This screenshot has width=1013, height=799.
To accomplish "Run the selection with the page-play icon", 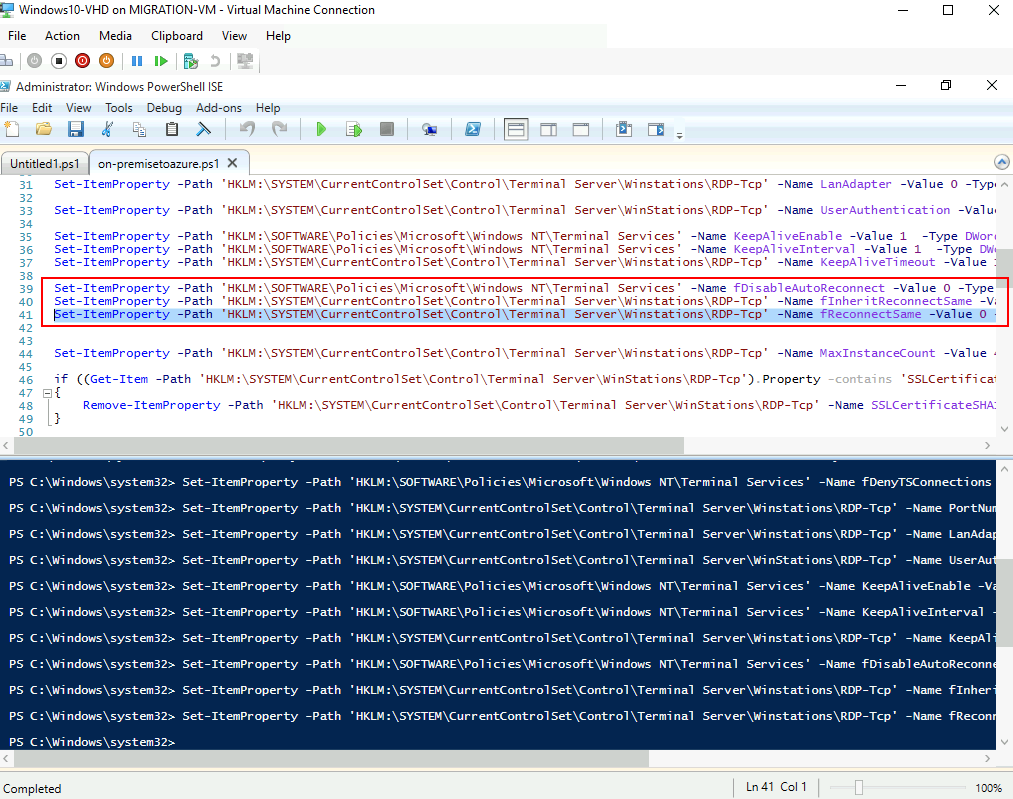I will pyautogui.click(x=354, y=129).
